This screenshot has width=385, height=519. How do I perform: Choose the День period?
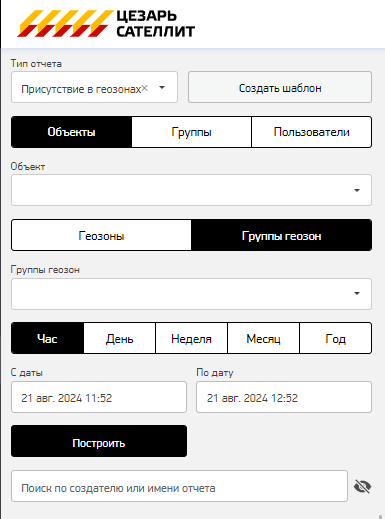click(x=119, y=339)
